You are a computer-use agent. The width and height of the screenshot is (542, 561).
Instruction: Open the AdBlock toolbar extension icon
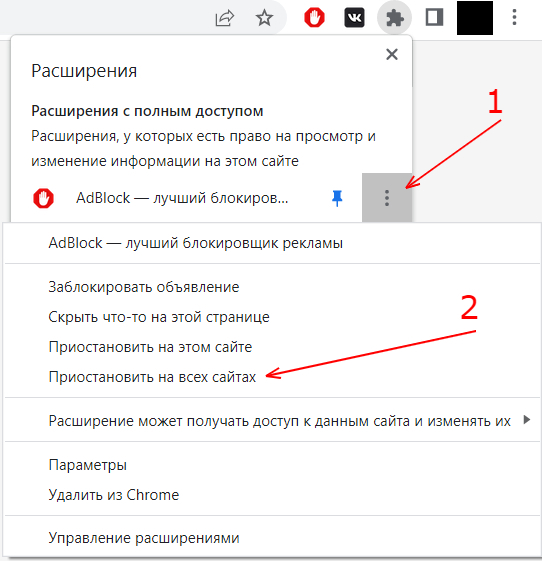tap(314, 18)
